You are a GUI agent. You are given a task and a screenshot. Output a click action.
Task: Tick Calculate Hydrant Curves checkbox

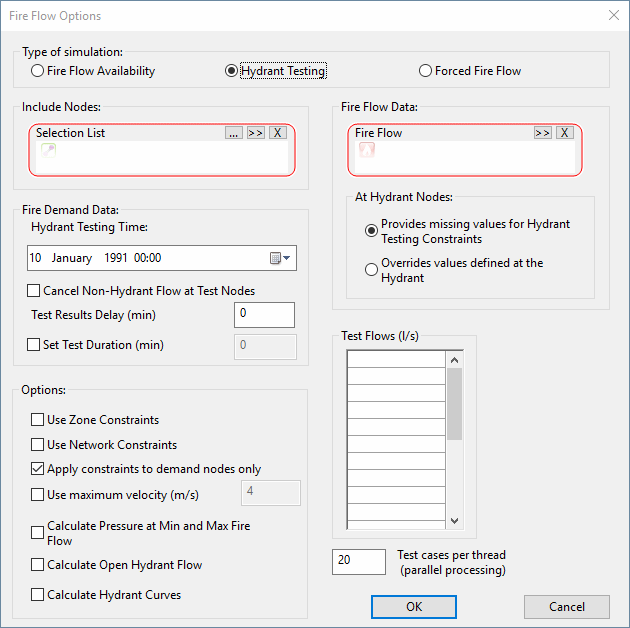(38, 595)
